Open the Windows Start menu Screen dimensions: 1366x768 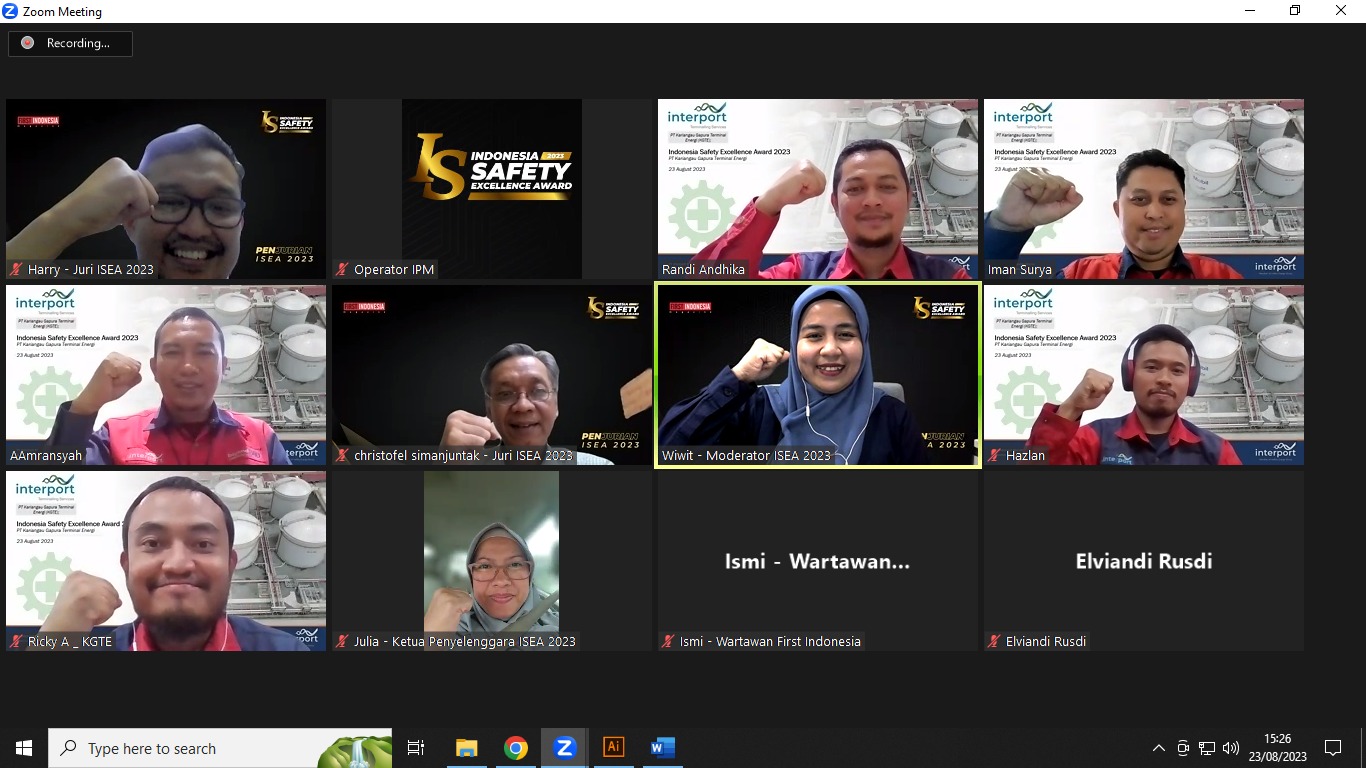pos(24,748)
